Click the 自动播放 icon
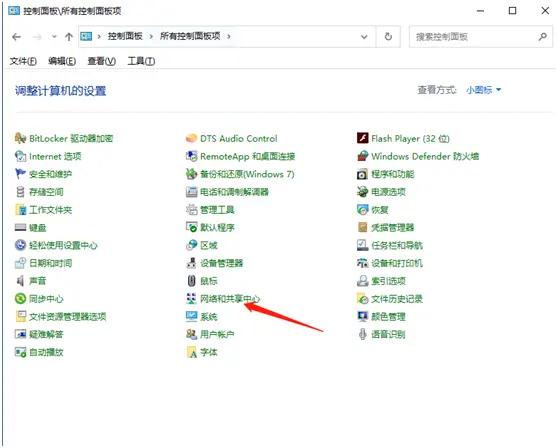The height and width of the screenshot is (448, 558). [x=20, y=352]
